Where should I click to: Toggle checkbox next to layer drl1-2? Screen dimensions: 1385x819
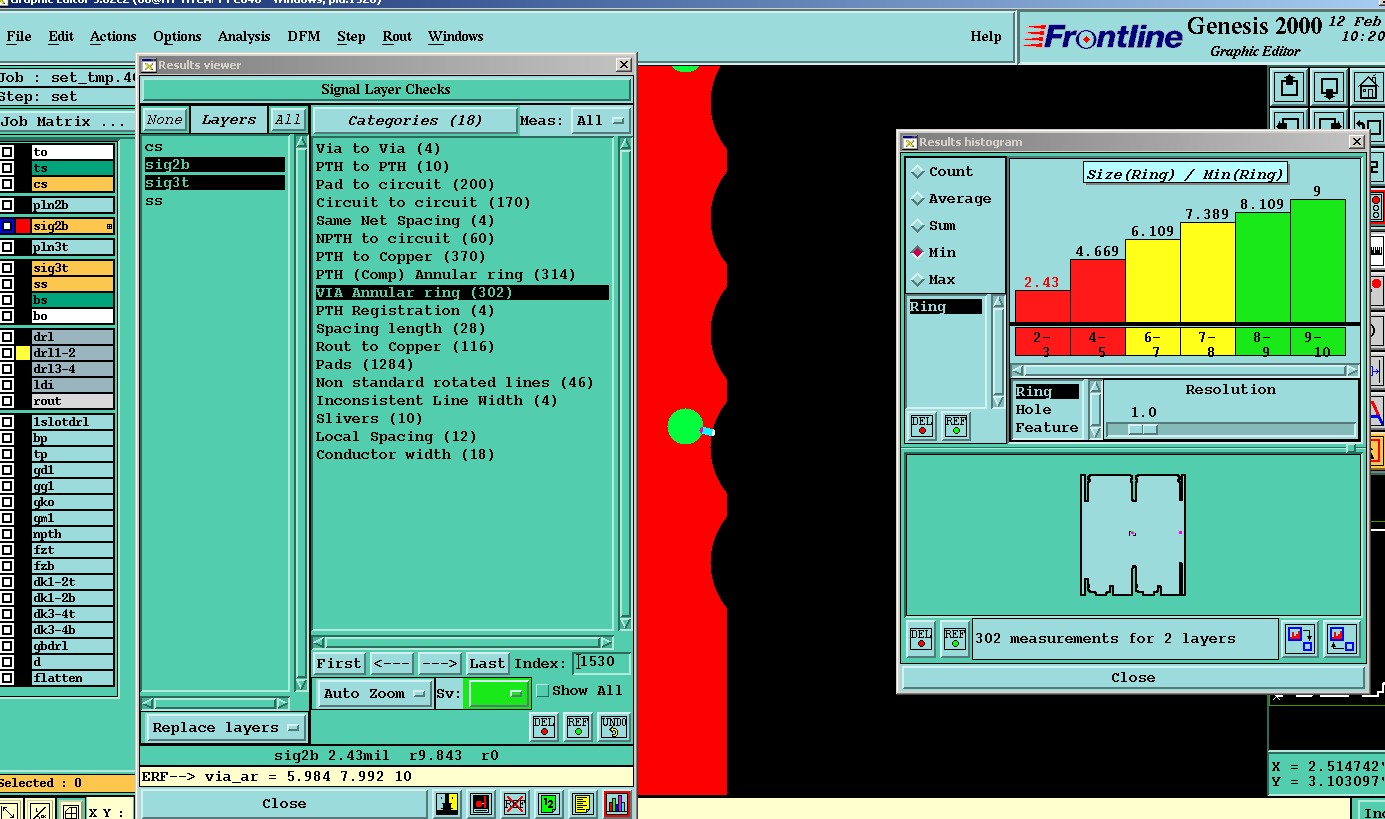8,353
